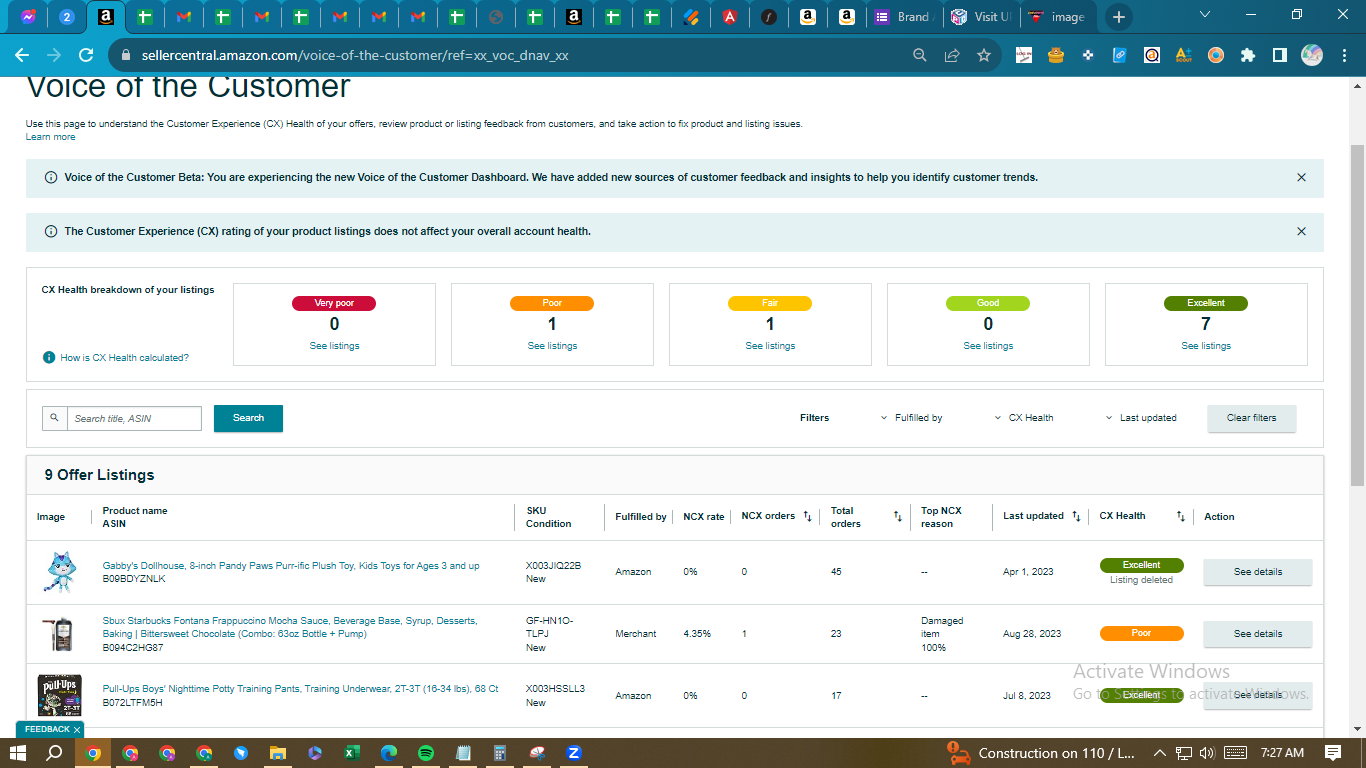Sort listings by CX Health column

[x=1180, y=517]
